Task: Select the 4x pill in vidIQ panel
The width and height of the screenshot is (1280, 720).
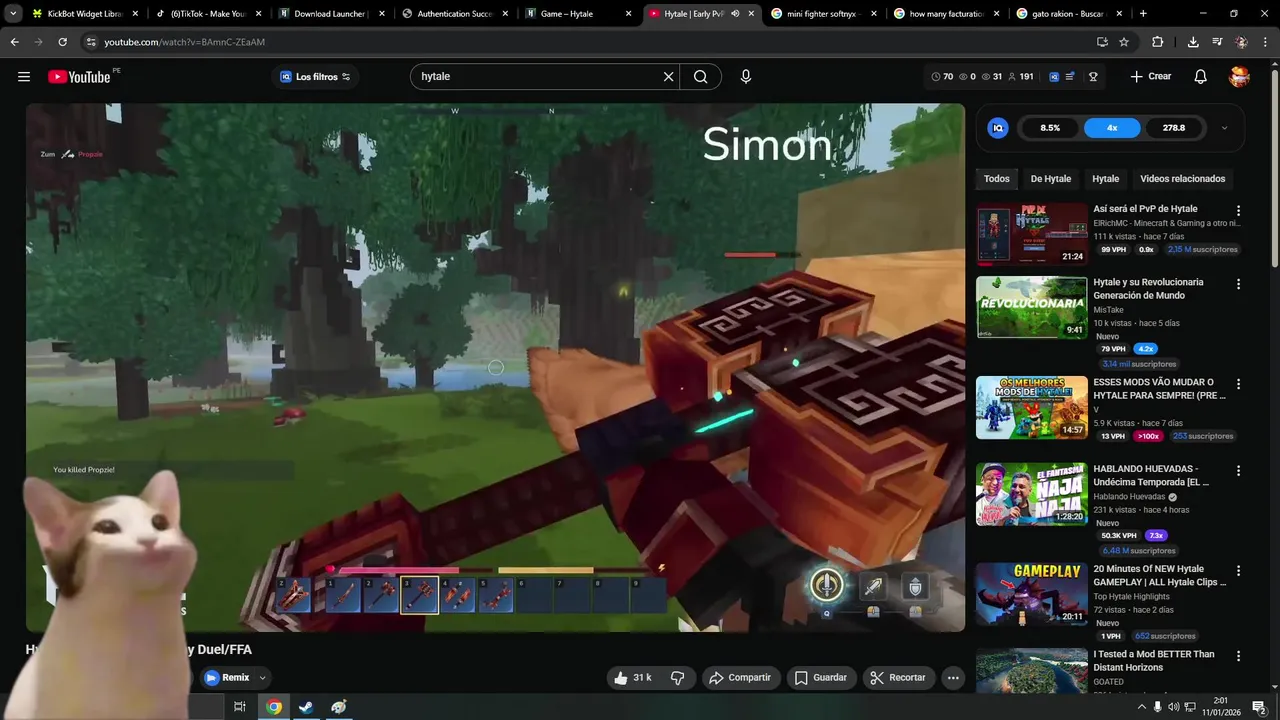Action: pos(1112,128)
